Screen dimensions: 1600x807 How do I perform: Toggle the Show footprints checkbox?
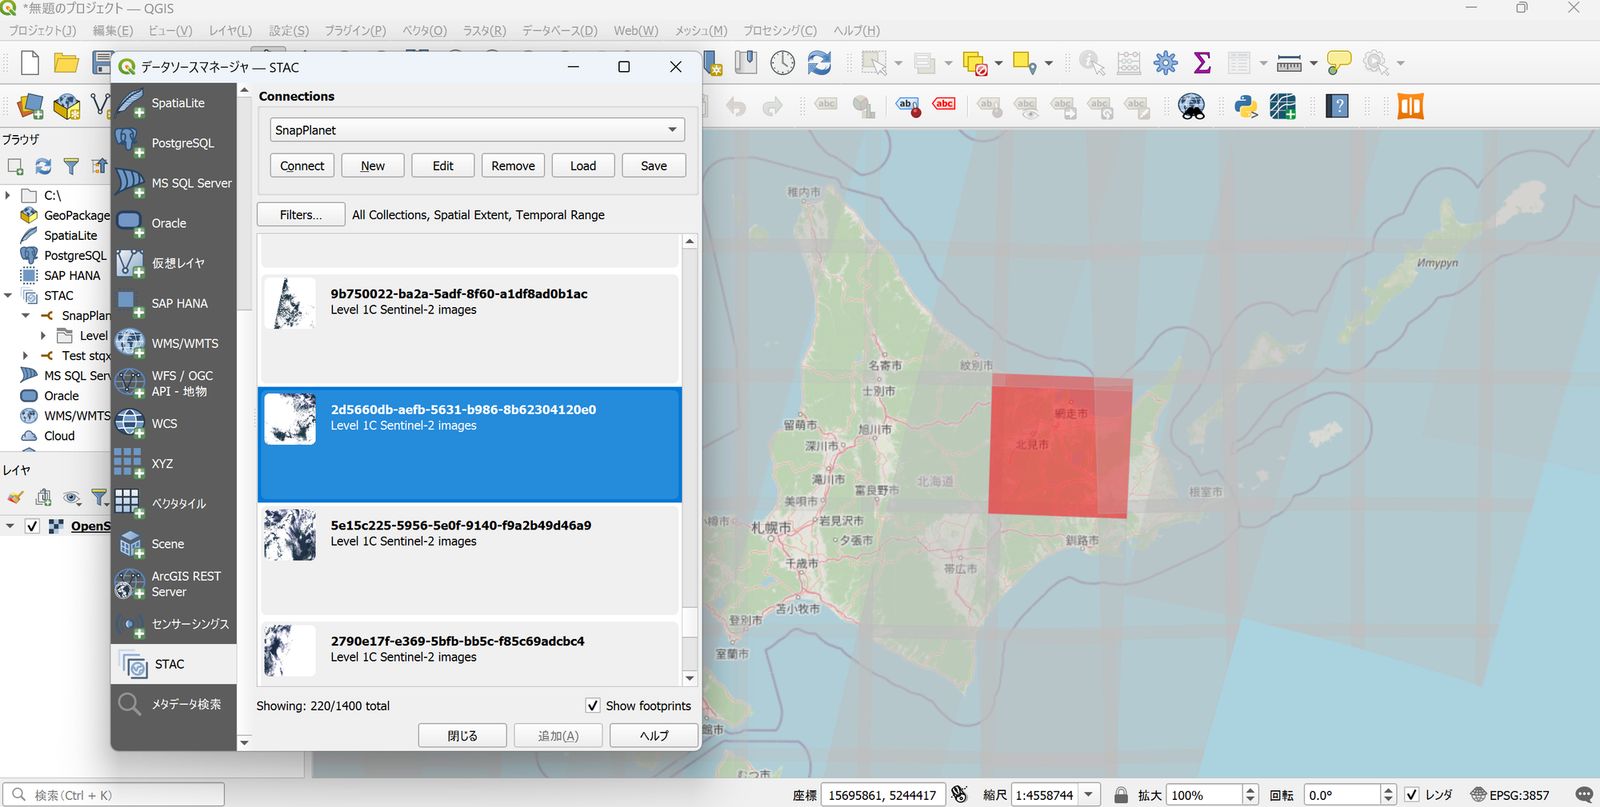(593, 706)
